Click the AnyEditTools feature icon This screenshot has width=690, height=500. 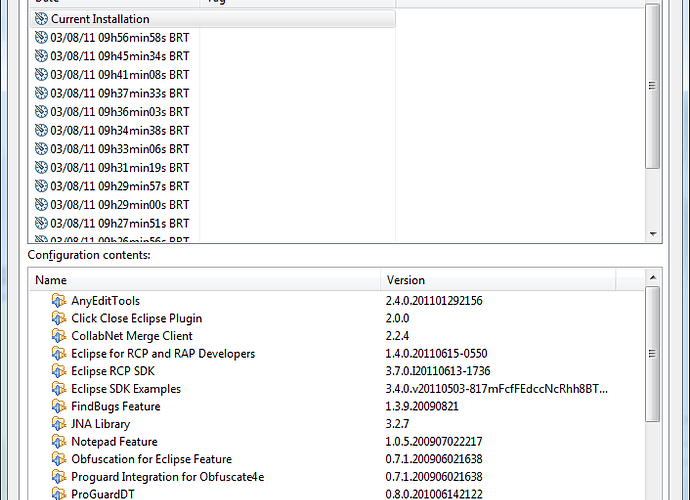pos(59,301)
